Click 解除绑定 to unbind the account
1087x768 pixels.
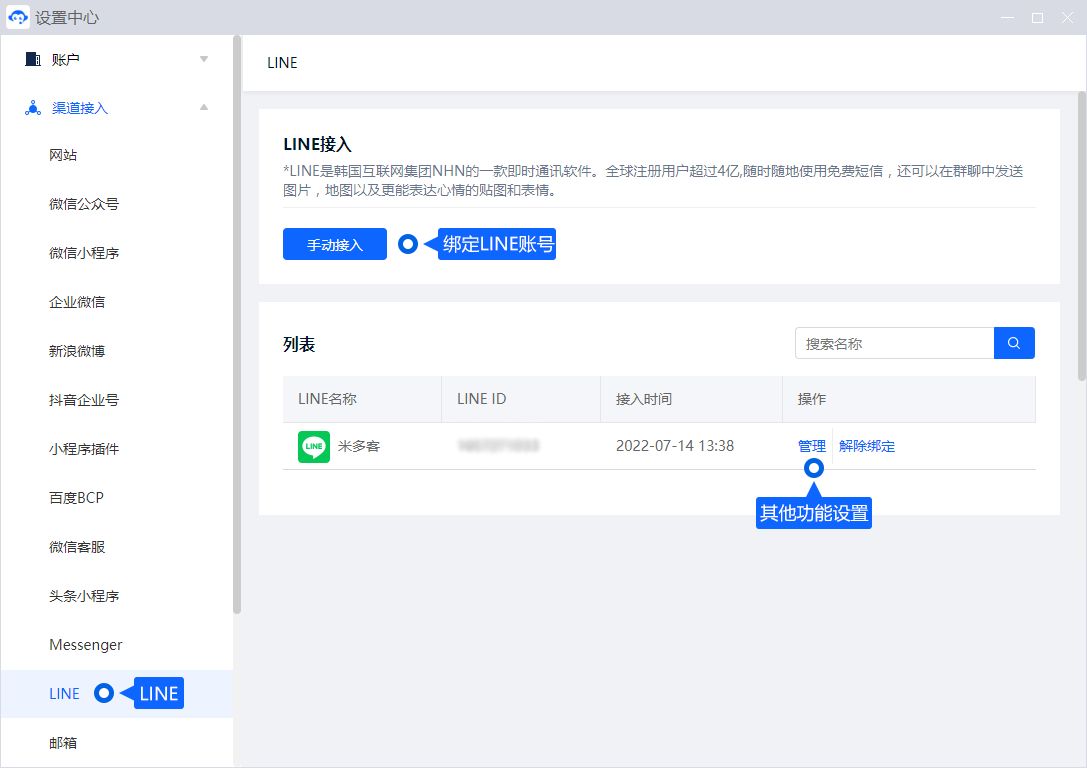coord(867,446)
